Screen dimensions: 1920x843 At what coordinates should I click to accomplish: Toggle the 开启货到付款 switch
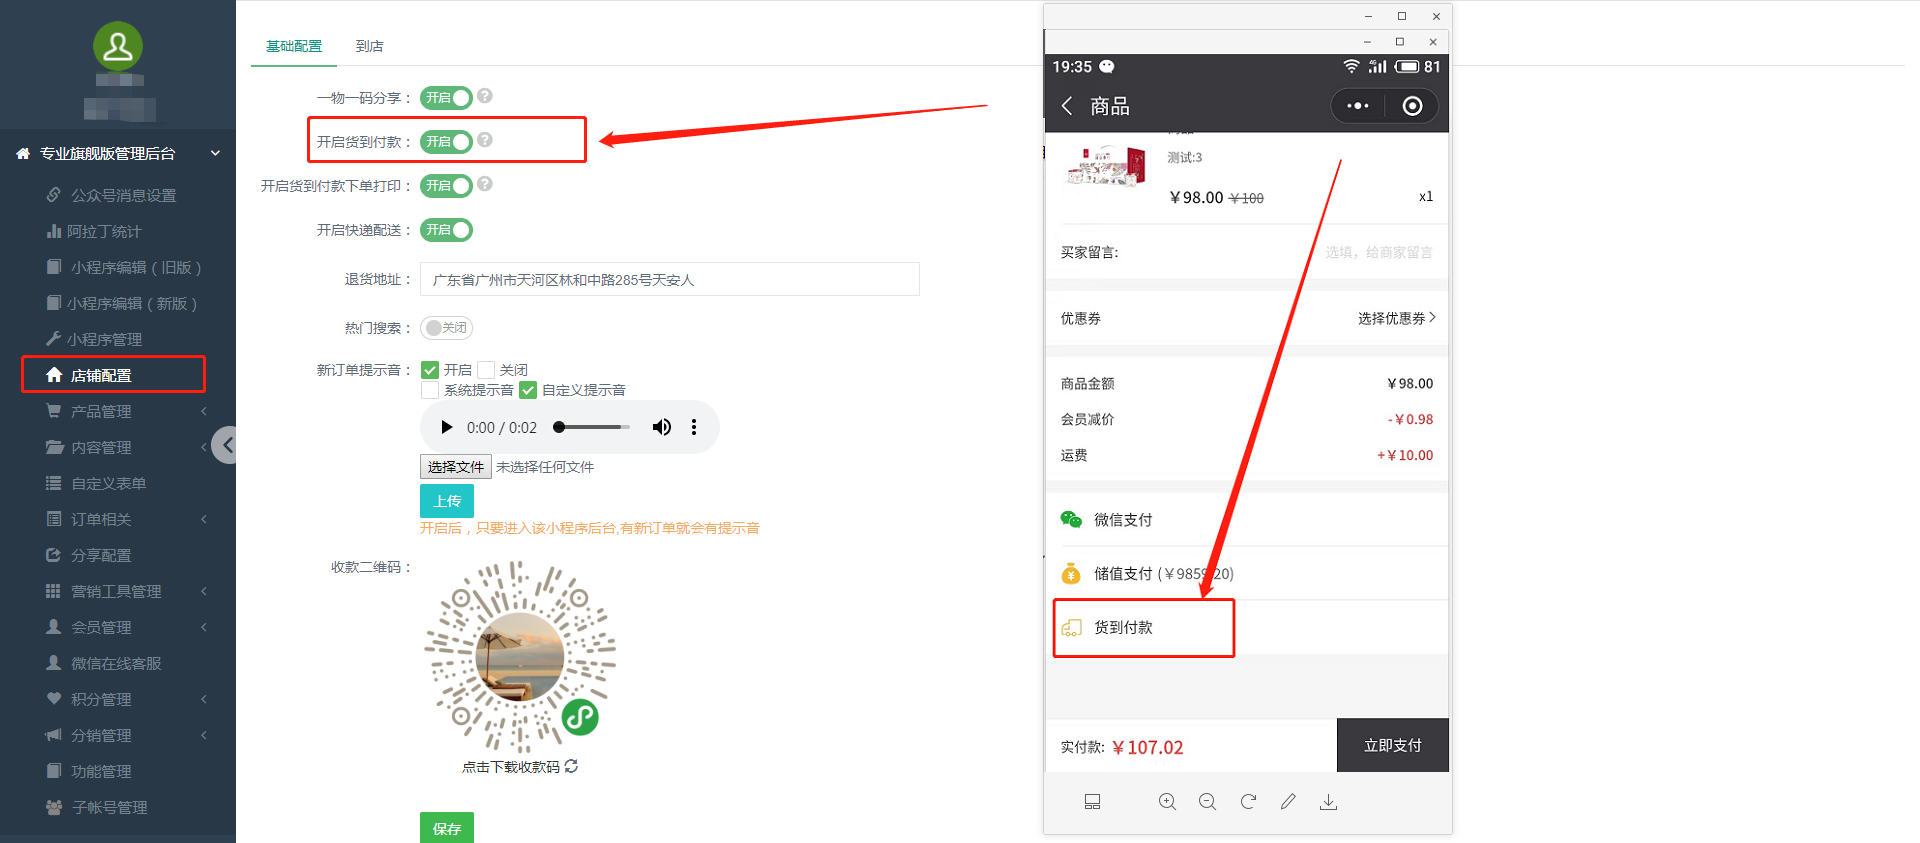[446, 142]
